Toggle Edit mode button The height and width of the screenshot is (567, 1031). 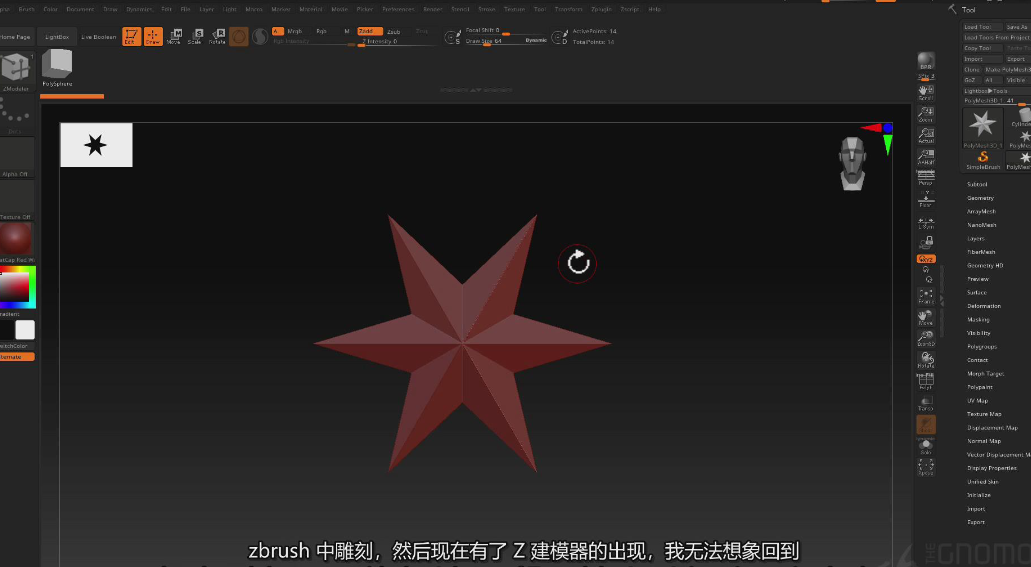coord(131,36)
